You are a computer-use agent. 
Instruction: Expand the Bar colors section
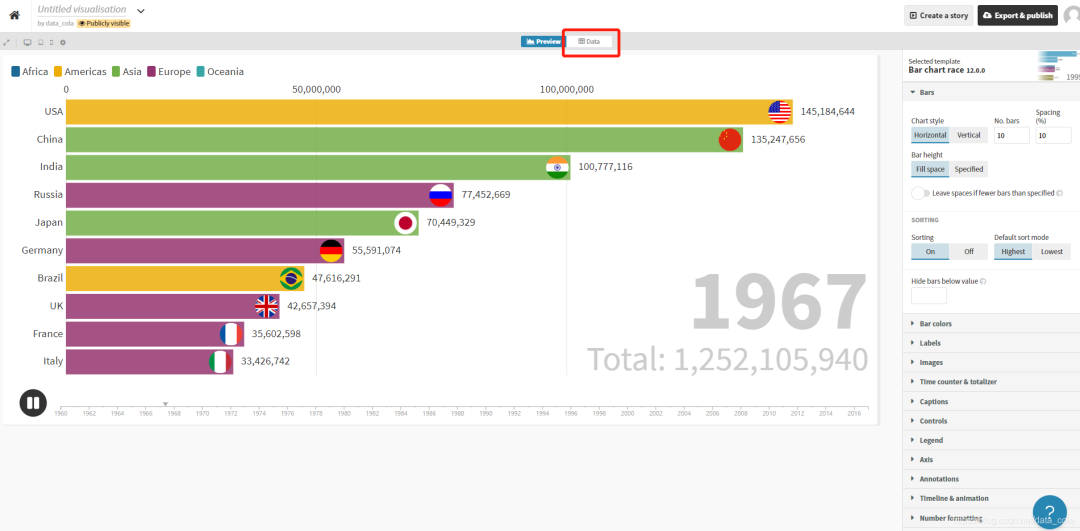tap(935, 324)
